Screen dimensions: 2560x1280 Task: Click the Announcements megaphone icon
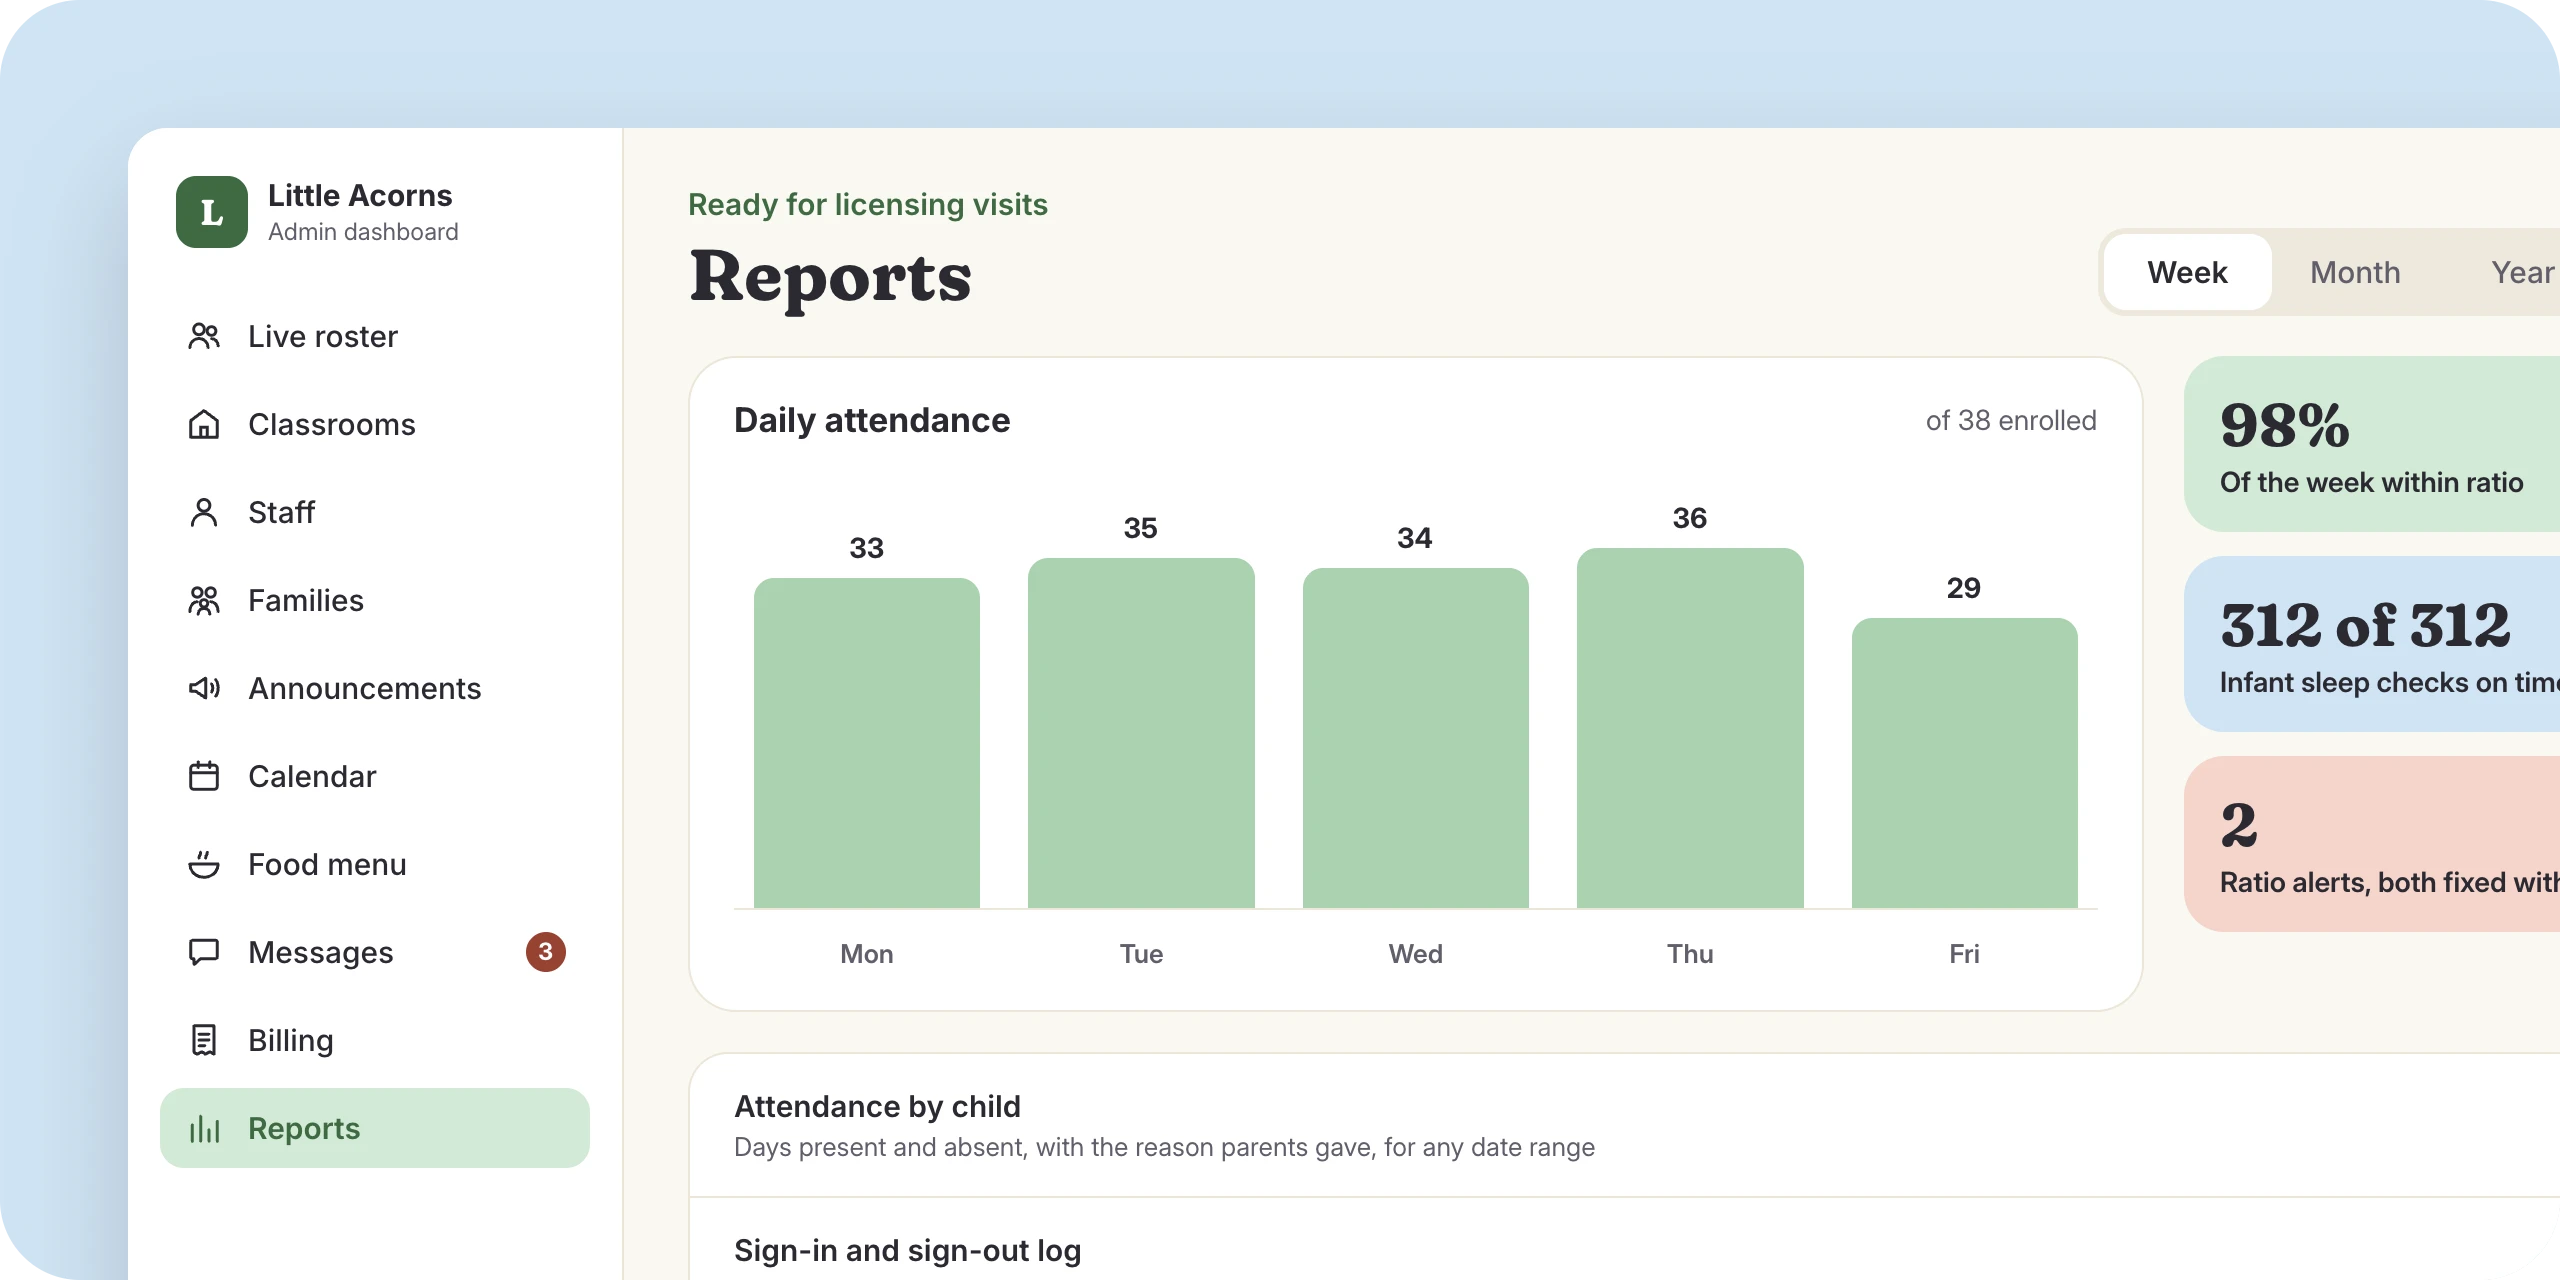click(204, 688)
